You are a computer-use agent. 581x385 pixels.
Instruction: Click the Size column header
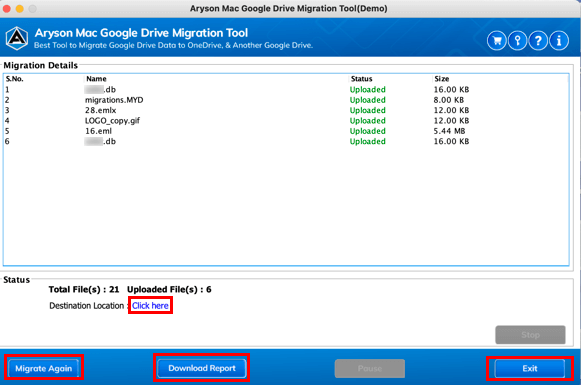[x=442, y=79]
